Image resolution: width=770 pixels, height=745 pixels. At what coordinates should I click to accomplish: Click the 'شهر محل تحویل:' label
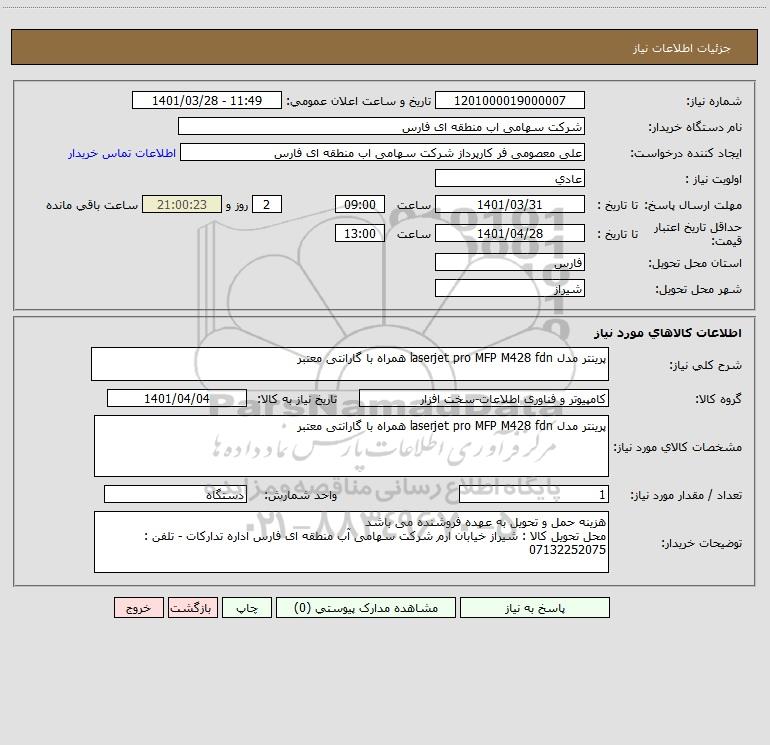point(698,290)
